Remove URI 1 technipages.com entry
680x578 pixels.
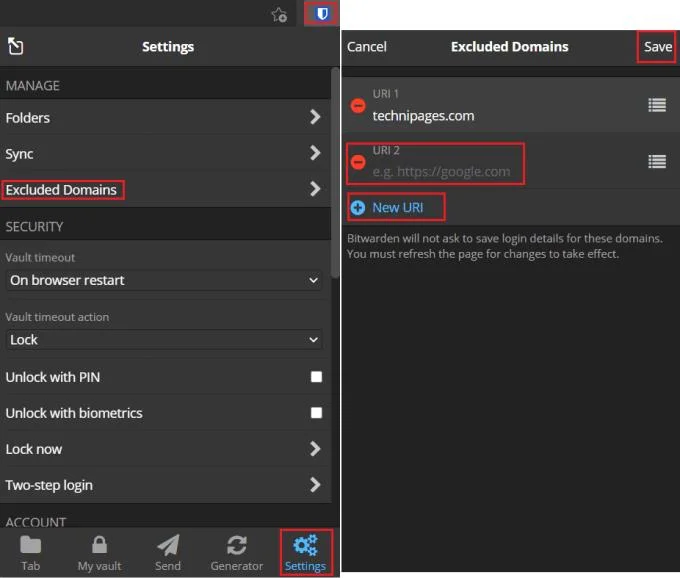click(x=358, y=105)
